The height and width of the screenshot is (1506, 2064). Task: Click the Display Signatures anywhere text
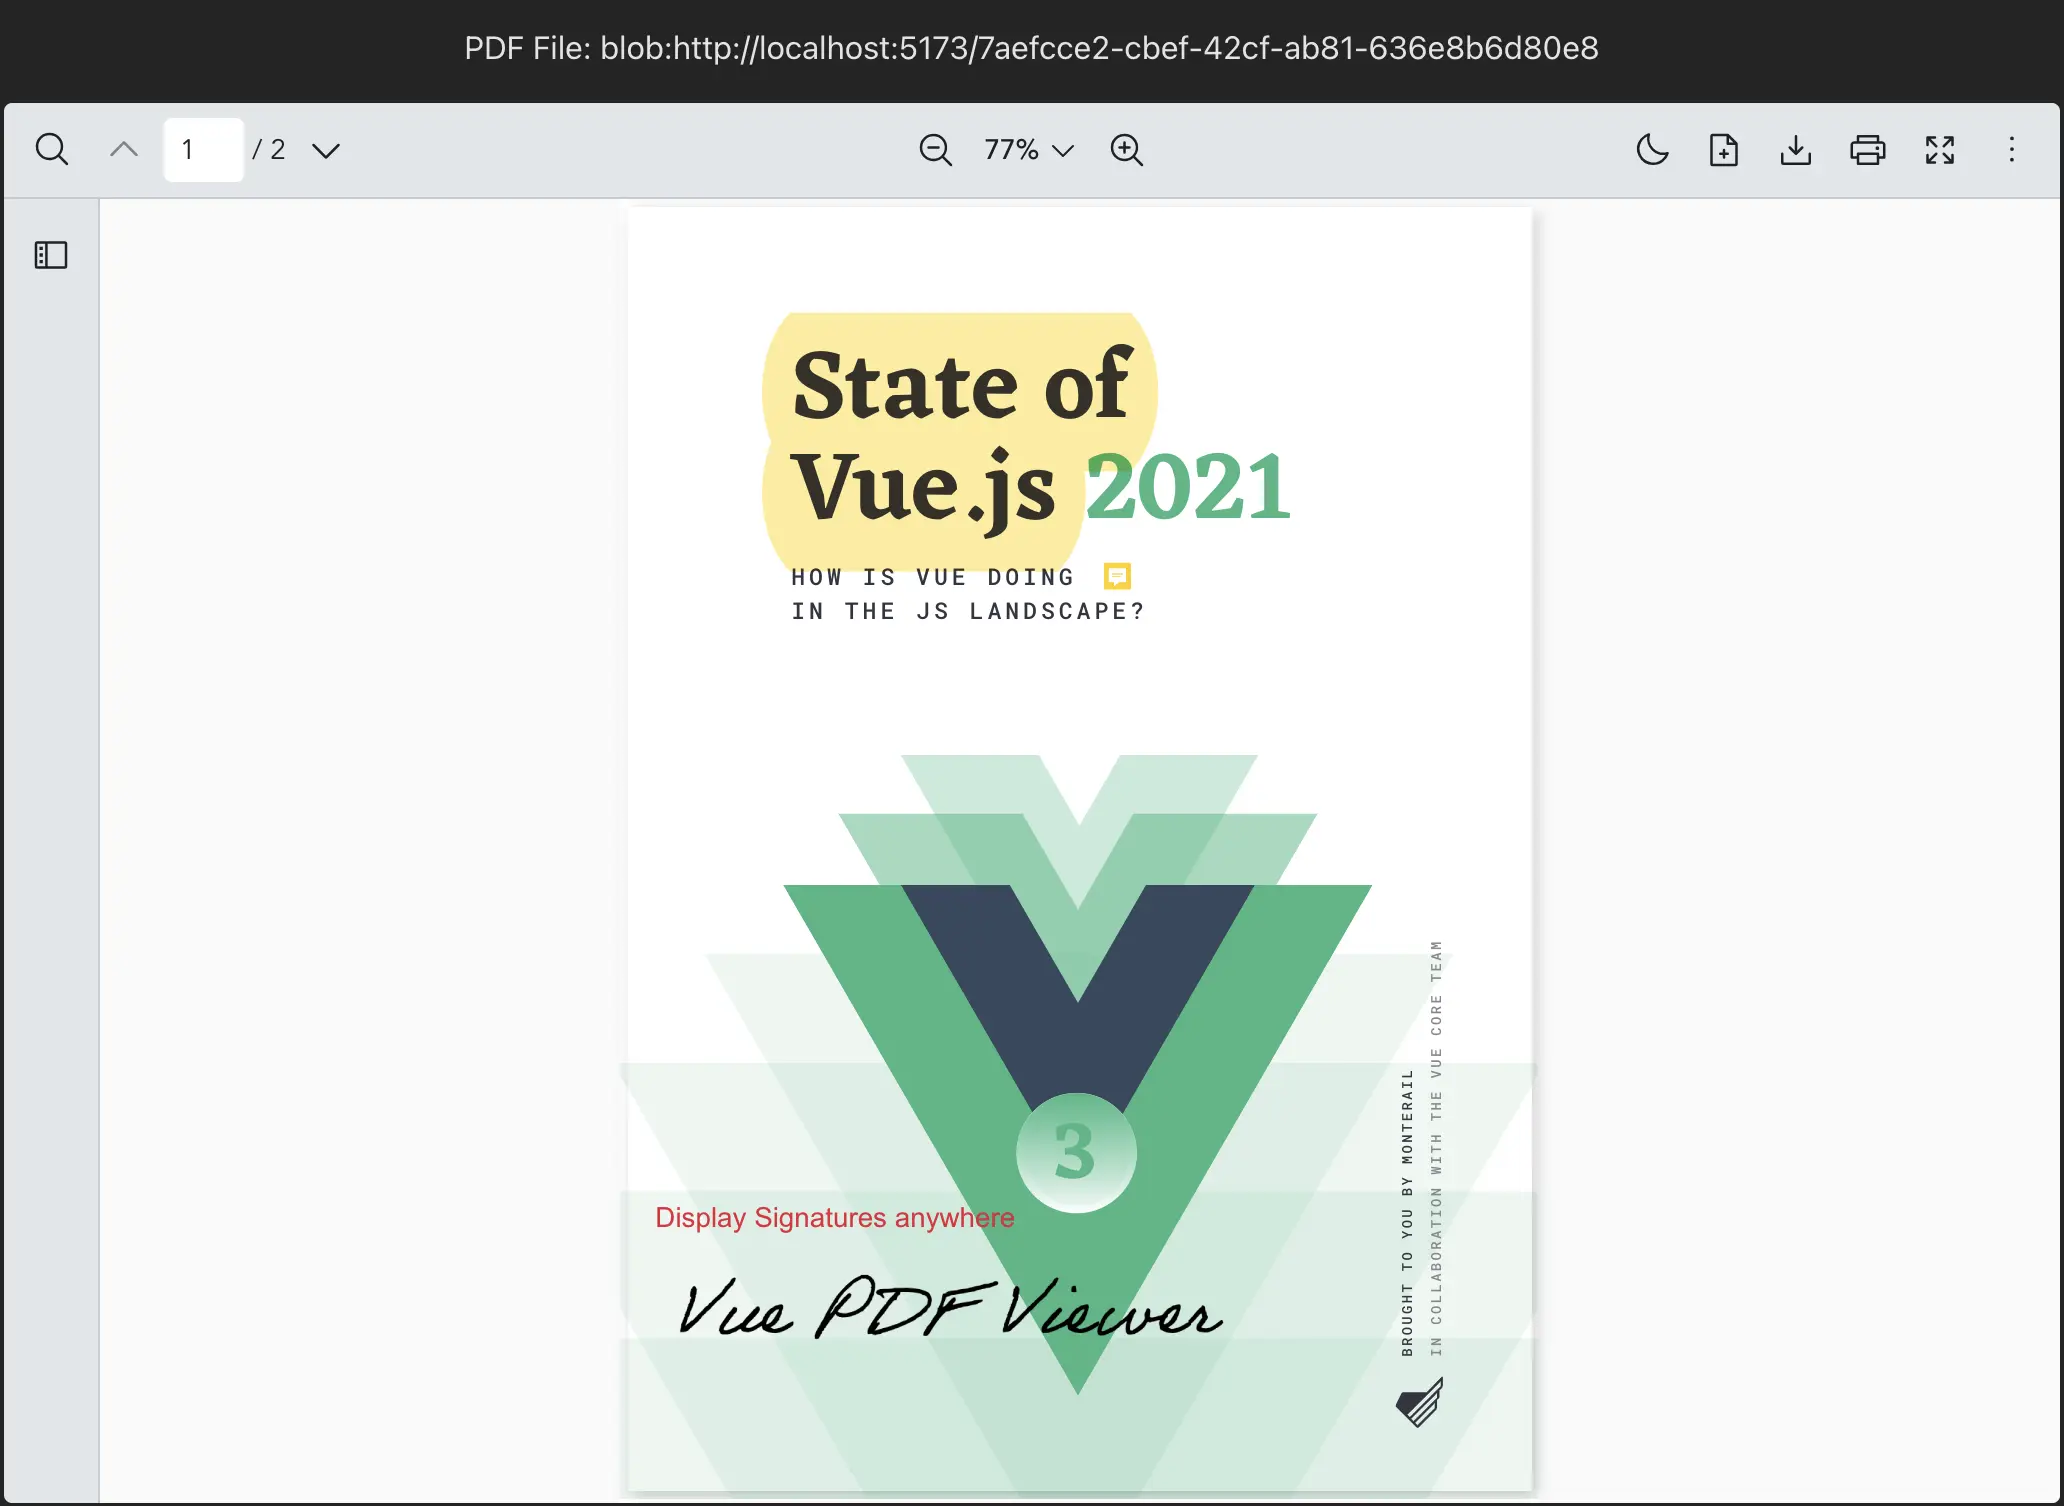[x=834, y=1218]
